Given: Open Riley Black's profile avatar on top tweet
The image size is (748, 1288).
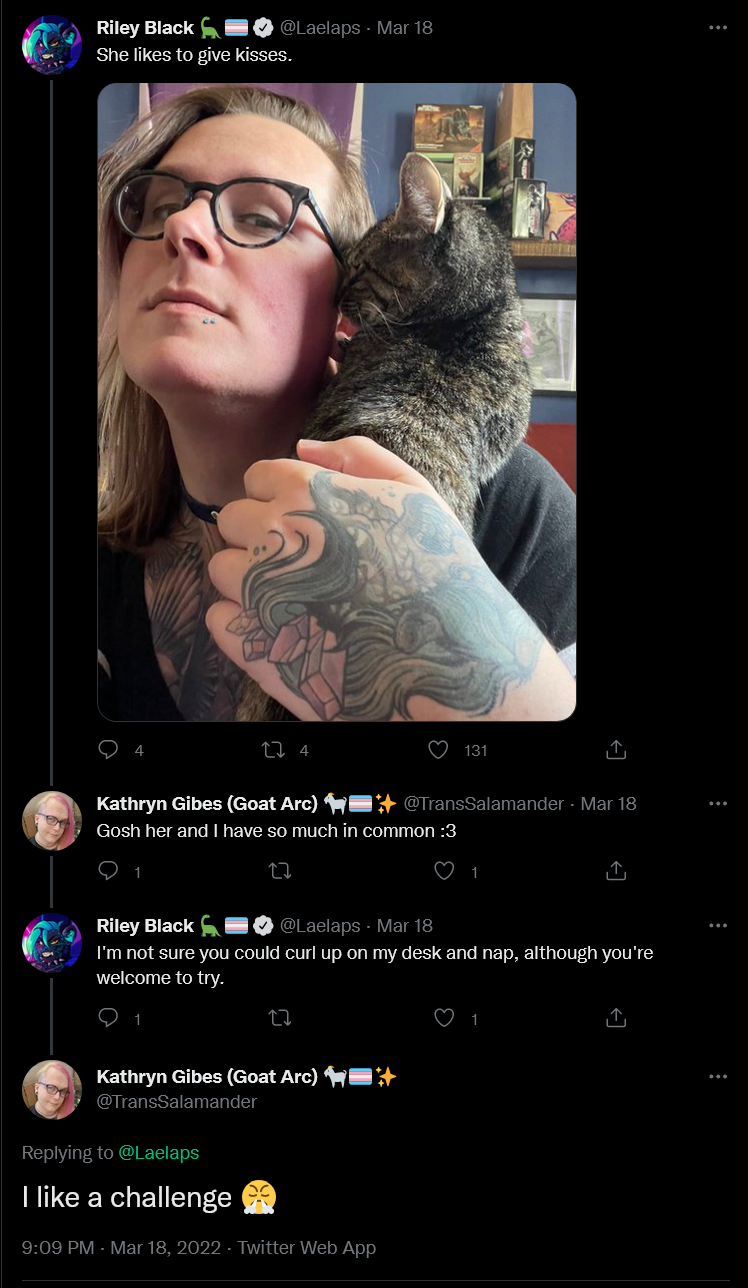Looking at the screenshot, I should pyautogui.click(x=52, y=45).
